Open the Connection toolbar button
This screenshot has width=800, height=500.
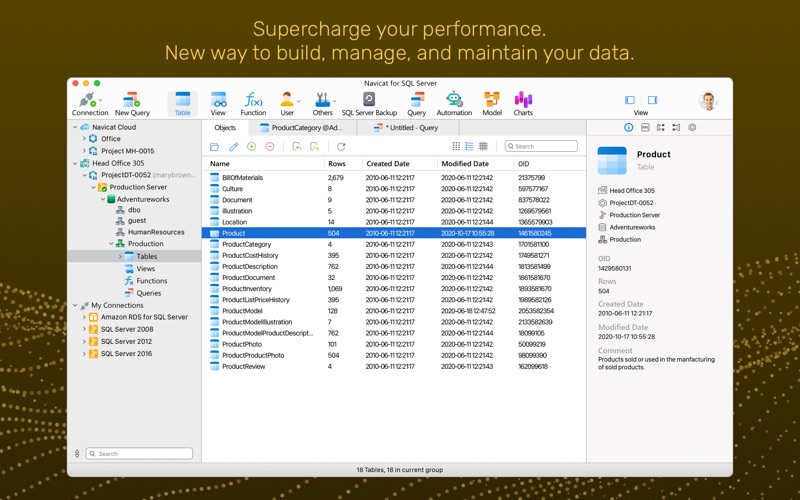pos(90,104)
